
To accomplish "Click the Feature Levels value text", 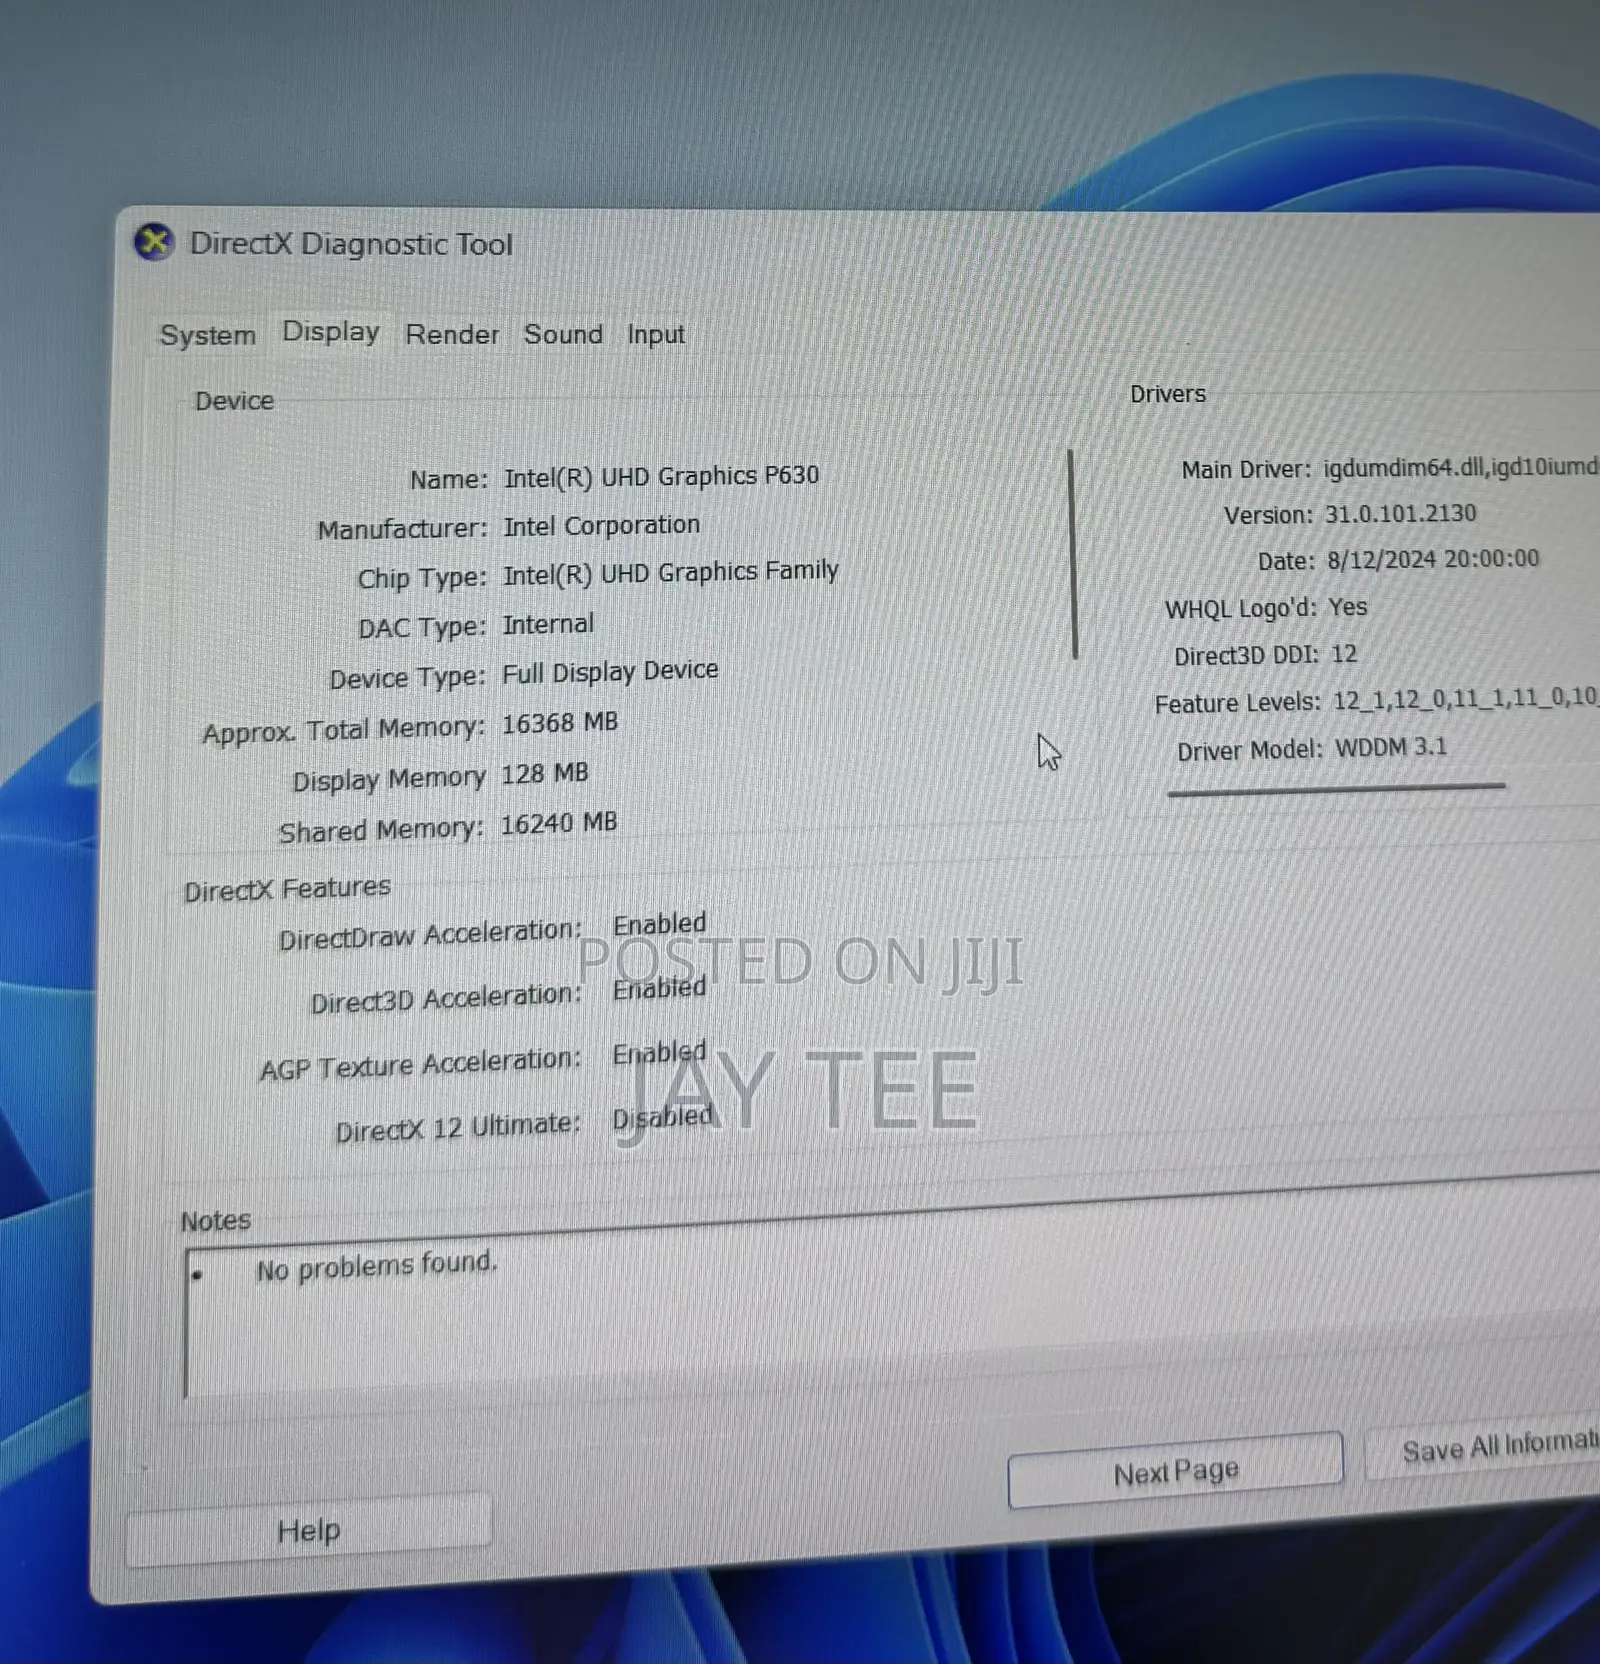I will click(1465, 698).
